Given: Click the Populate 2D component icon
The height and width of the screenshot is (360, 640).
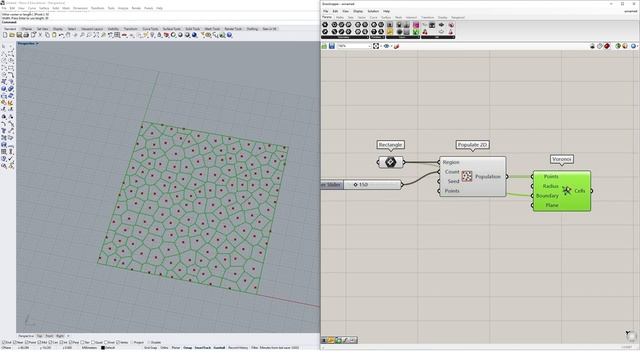Looking at the screenshot, I should tap(467, 176).
